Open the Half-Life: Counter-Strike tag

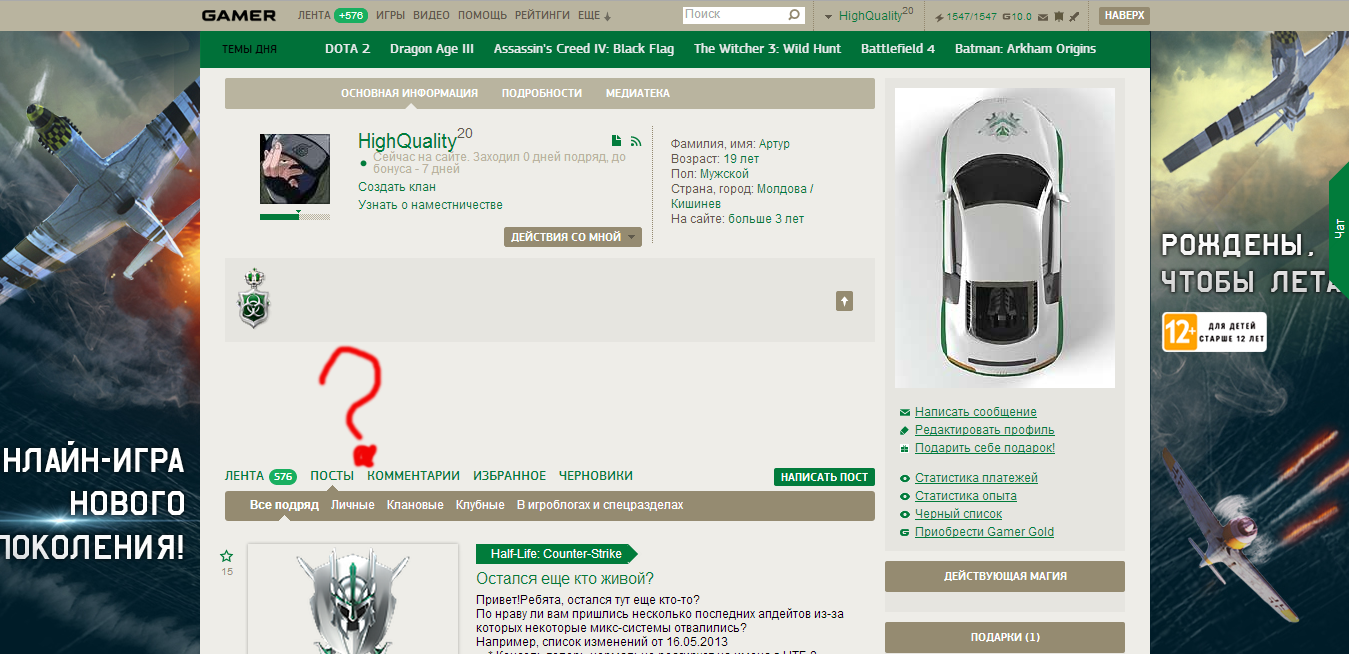coord(556,554)
